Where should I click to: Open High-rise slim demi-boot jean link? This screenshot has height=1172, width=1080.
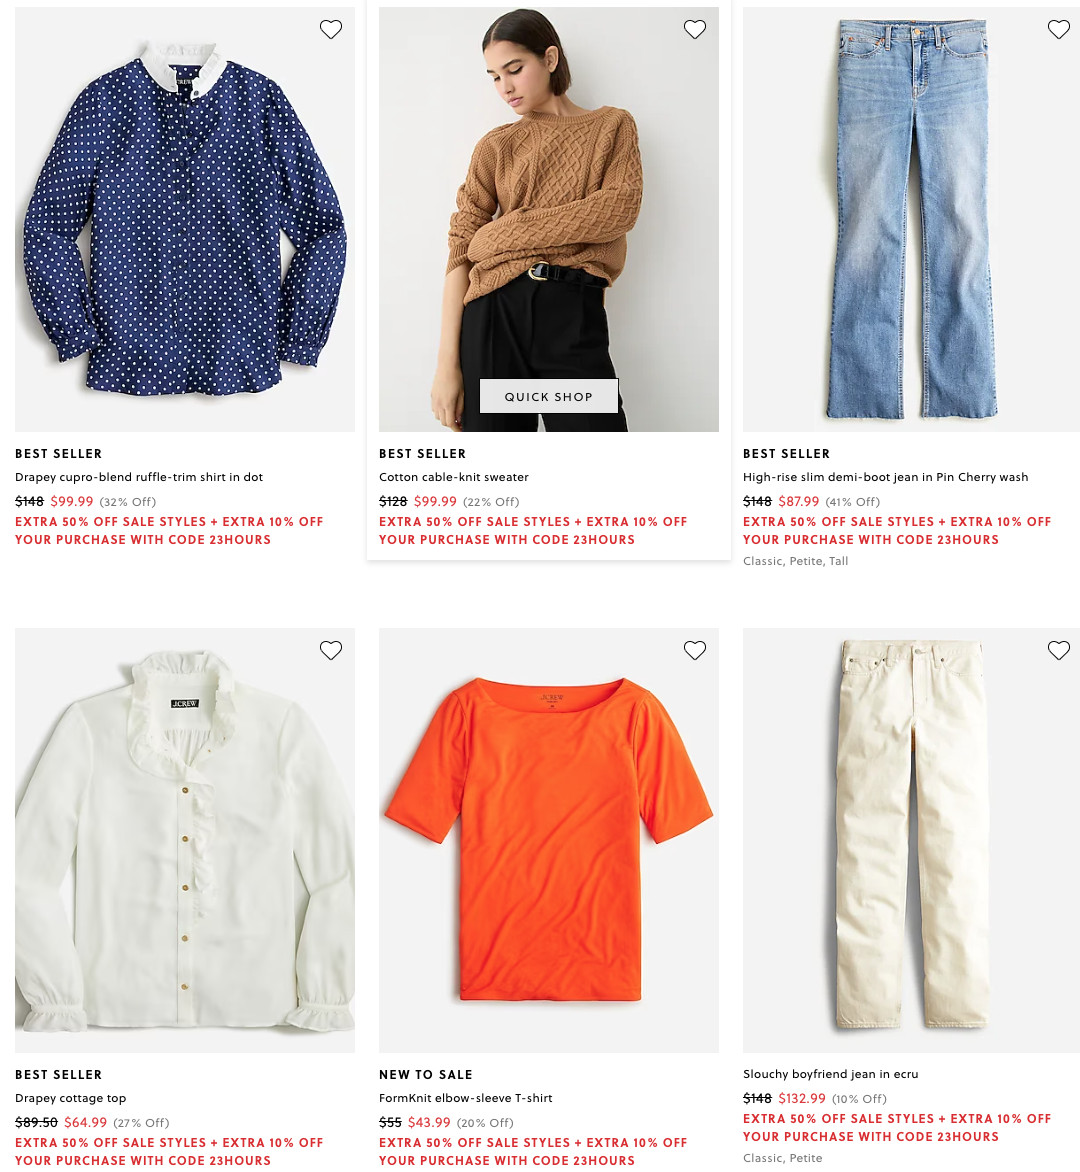[885, 477]
